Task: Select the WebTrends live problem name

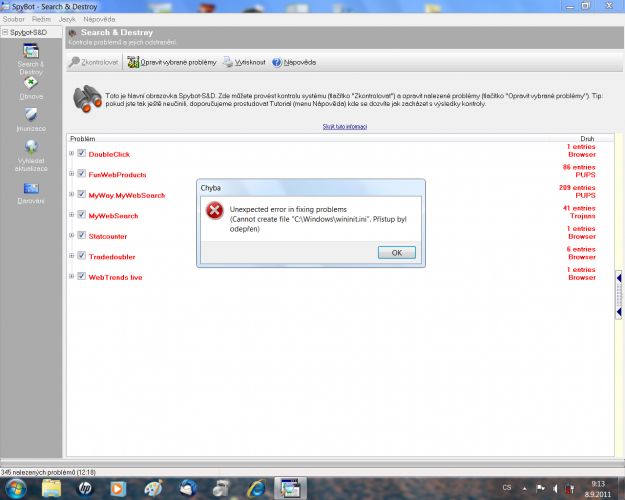Action: pos(115,278)
